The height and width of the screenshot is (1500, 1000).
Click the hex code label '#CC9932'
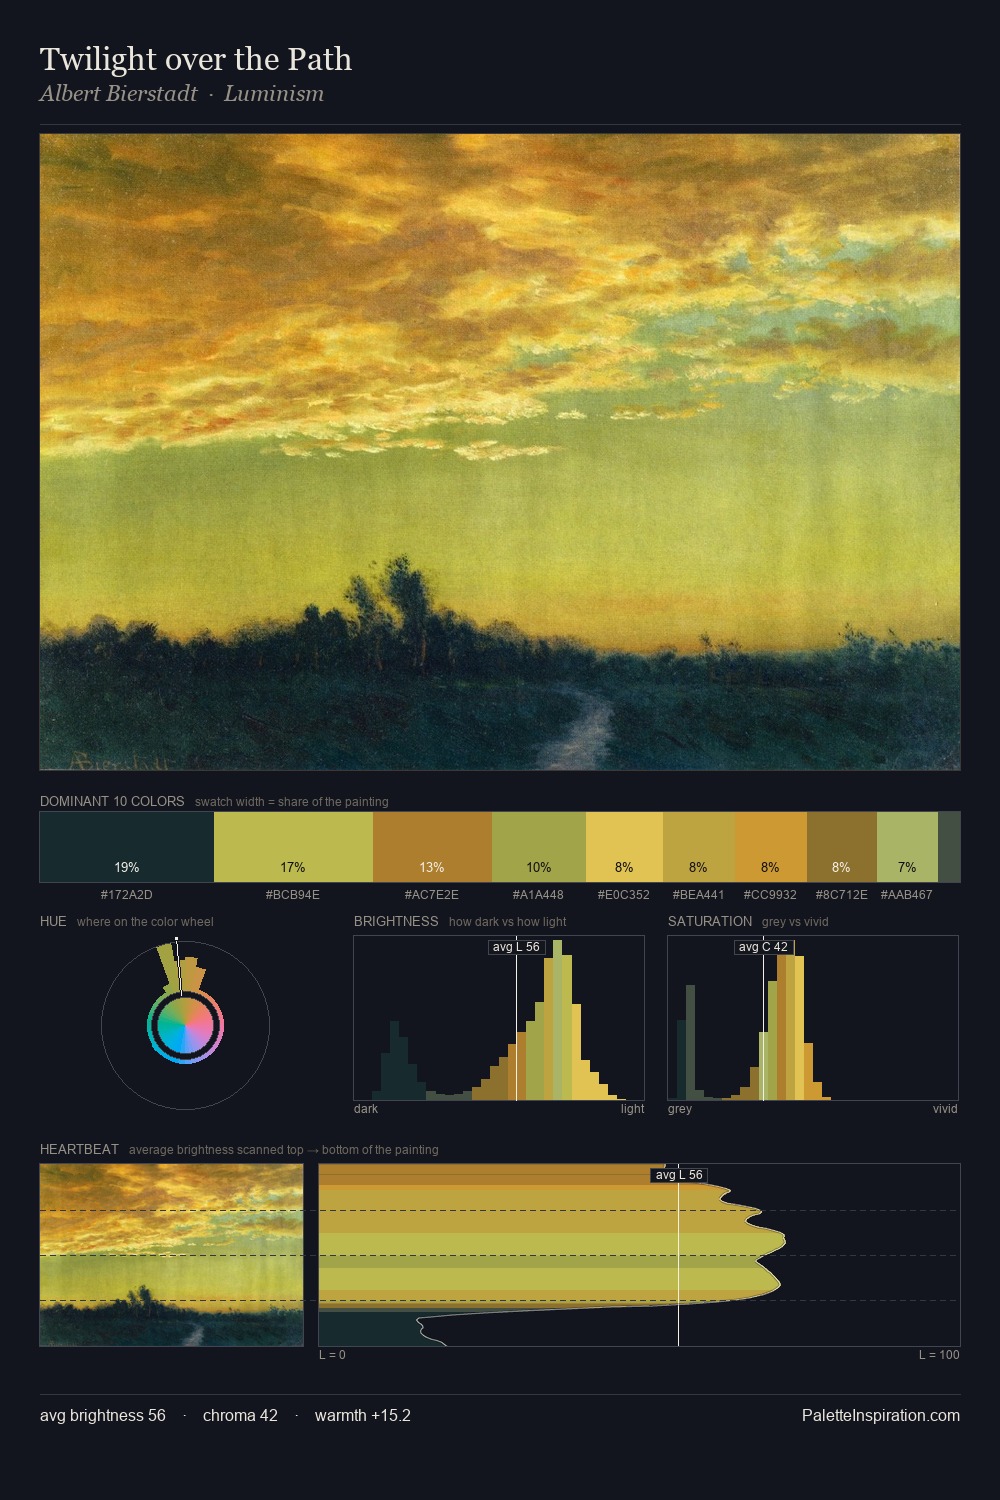[770, 895]
